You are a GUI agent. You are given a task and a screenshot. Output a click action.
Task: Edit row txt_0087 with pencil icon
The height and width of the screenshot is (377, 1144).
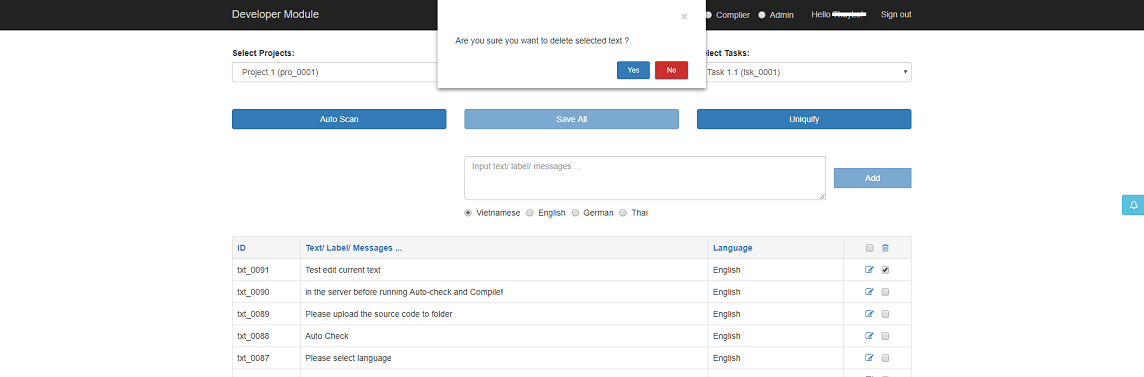869,358
